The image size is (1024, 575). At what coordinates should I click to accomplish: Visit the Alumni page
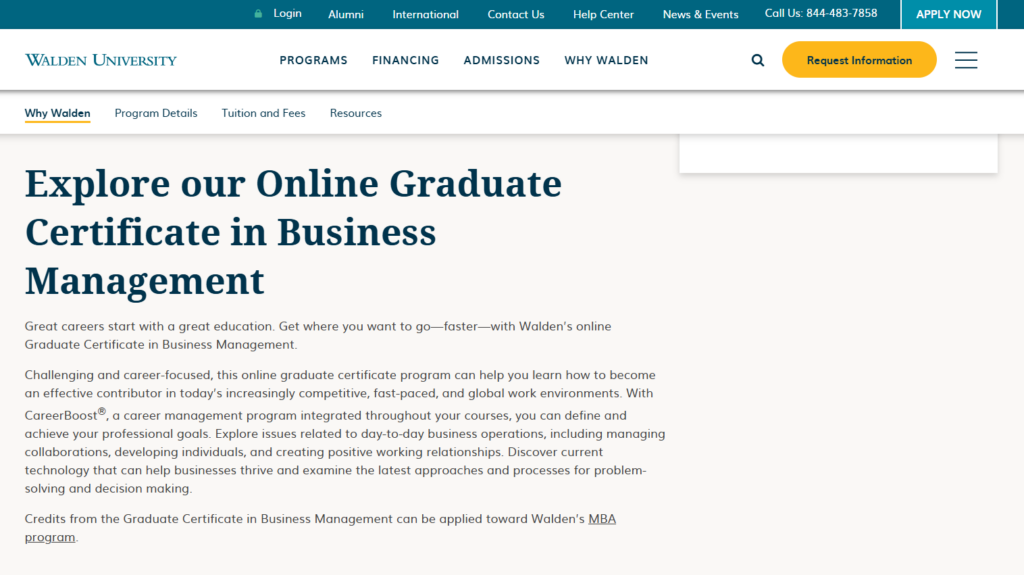pyautogui.click(x=345, y=14)
